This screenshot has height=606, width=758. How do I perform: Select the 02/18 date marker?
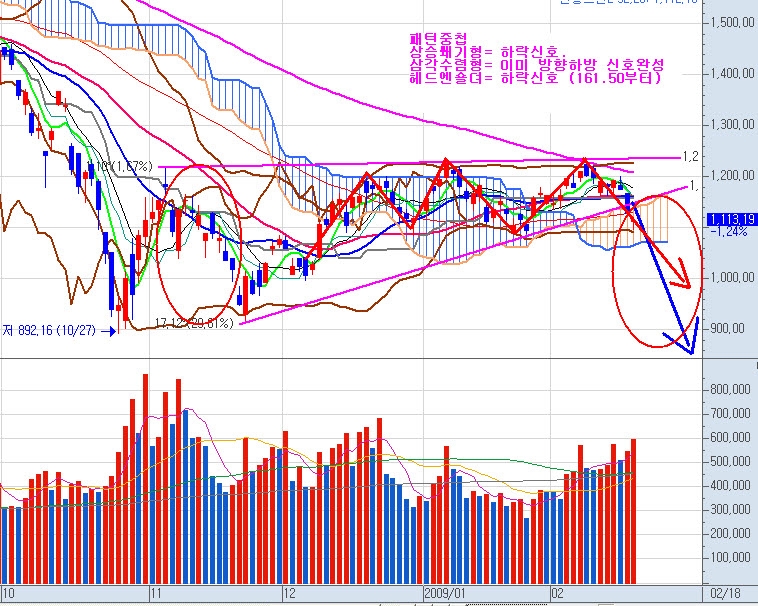pyautogui.click(x=727, y=593)
